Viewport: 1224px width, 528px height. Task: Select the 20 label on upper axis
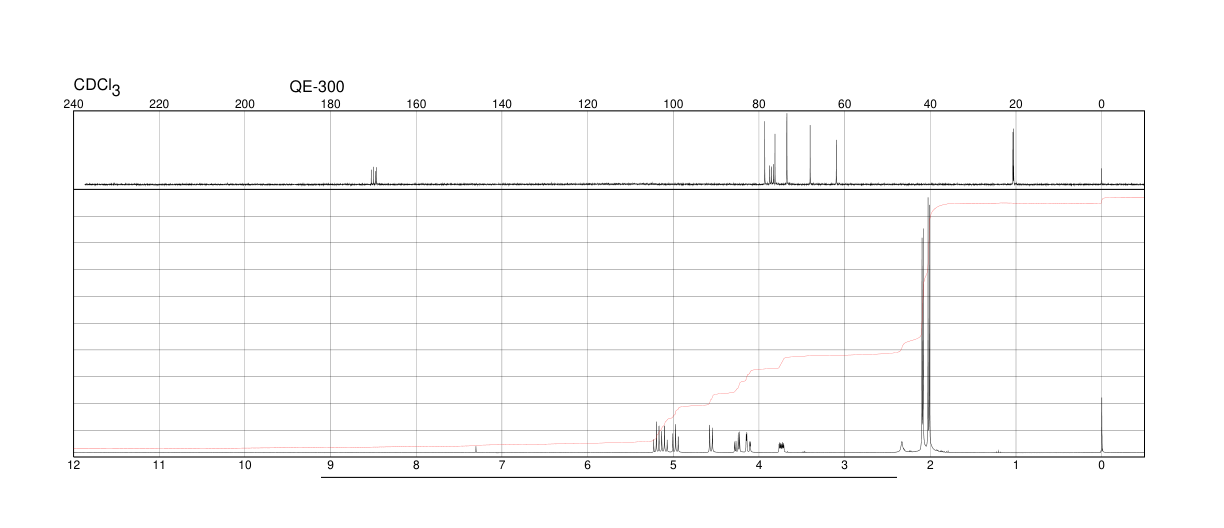tap(1016, 104)
